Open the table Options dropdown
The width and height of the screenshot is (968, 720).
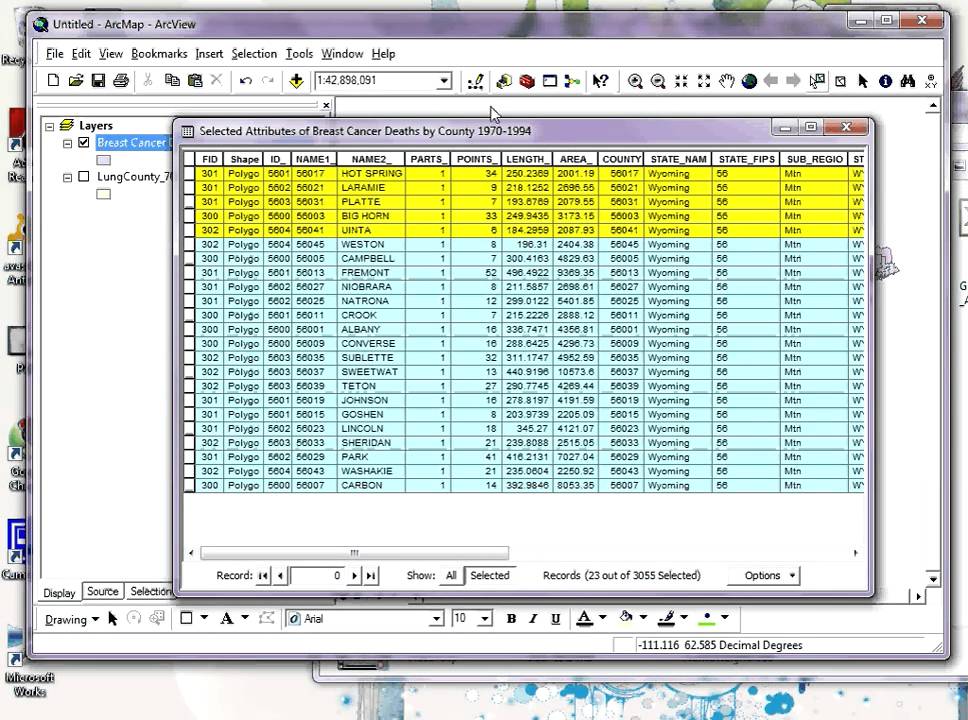point(764,576)
